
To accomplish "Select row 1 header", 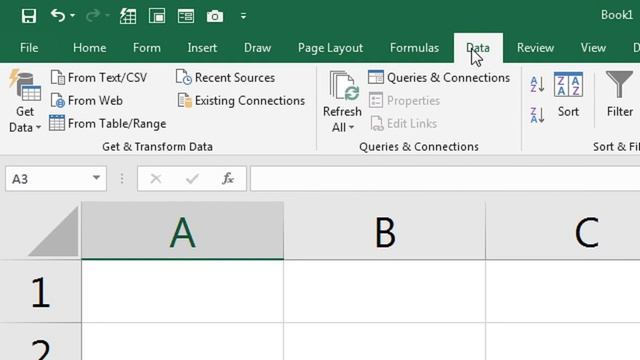I will [40, 291].
